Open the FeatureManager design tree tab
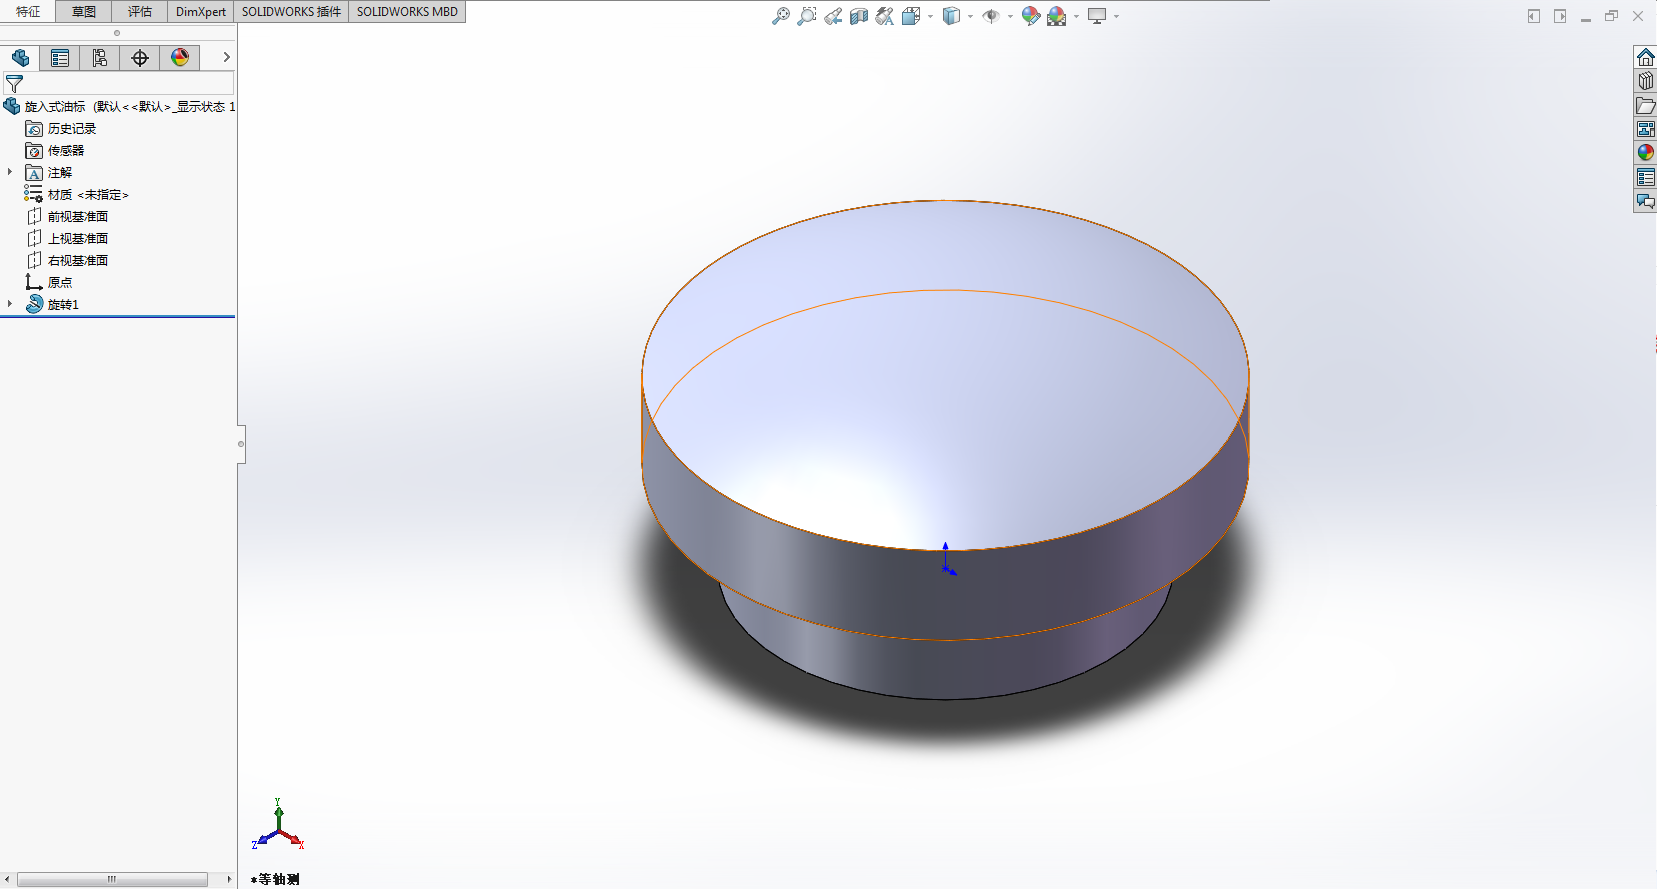The height and width of the screenshot is (889, 1657). tap(20, 58)
